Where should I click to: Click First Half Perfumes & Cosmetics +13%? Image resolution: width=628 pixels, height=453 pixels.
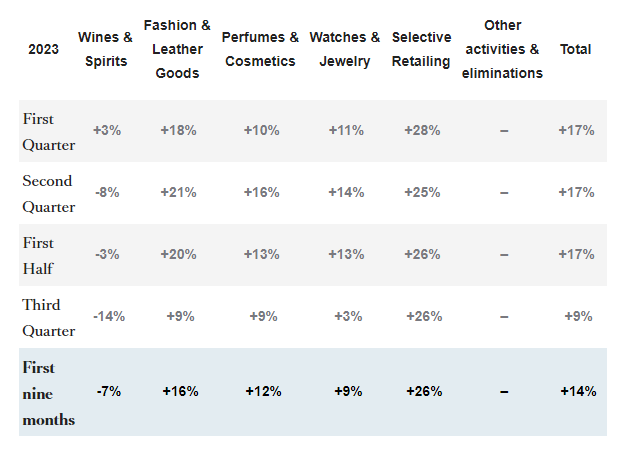click(261, 255)
